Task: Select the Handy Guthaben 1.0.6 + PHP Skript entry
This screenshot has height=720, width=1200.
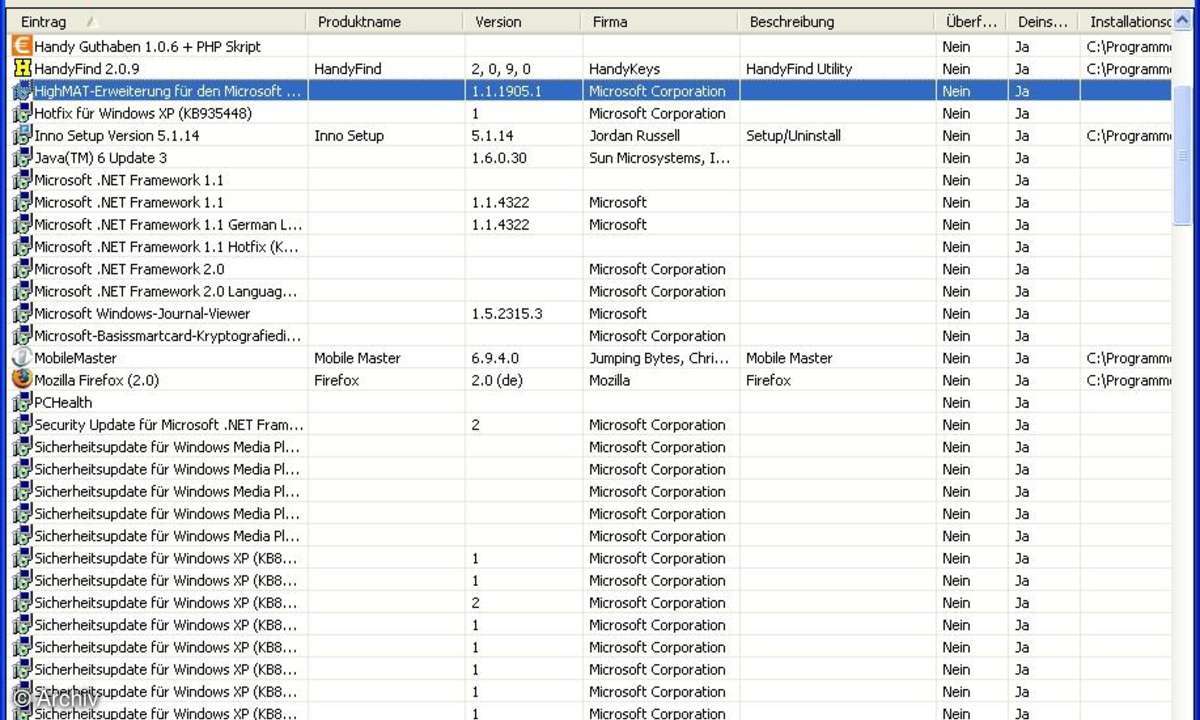Action: point(147,46)
